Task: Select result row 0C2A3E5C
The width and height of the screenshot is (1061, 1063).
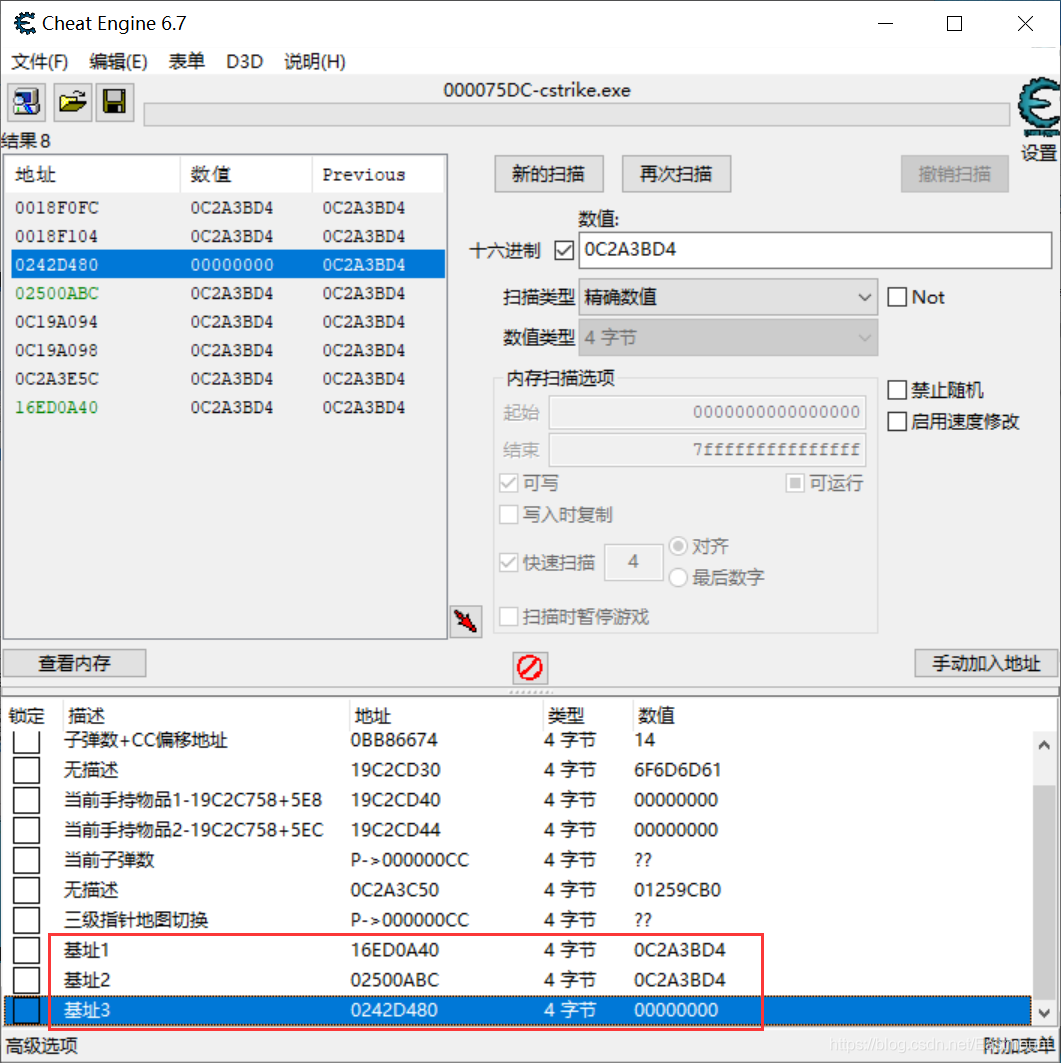Action: 228,379
